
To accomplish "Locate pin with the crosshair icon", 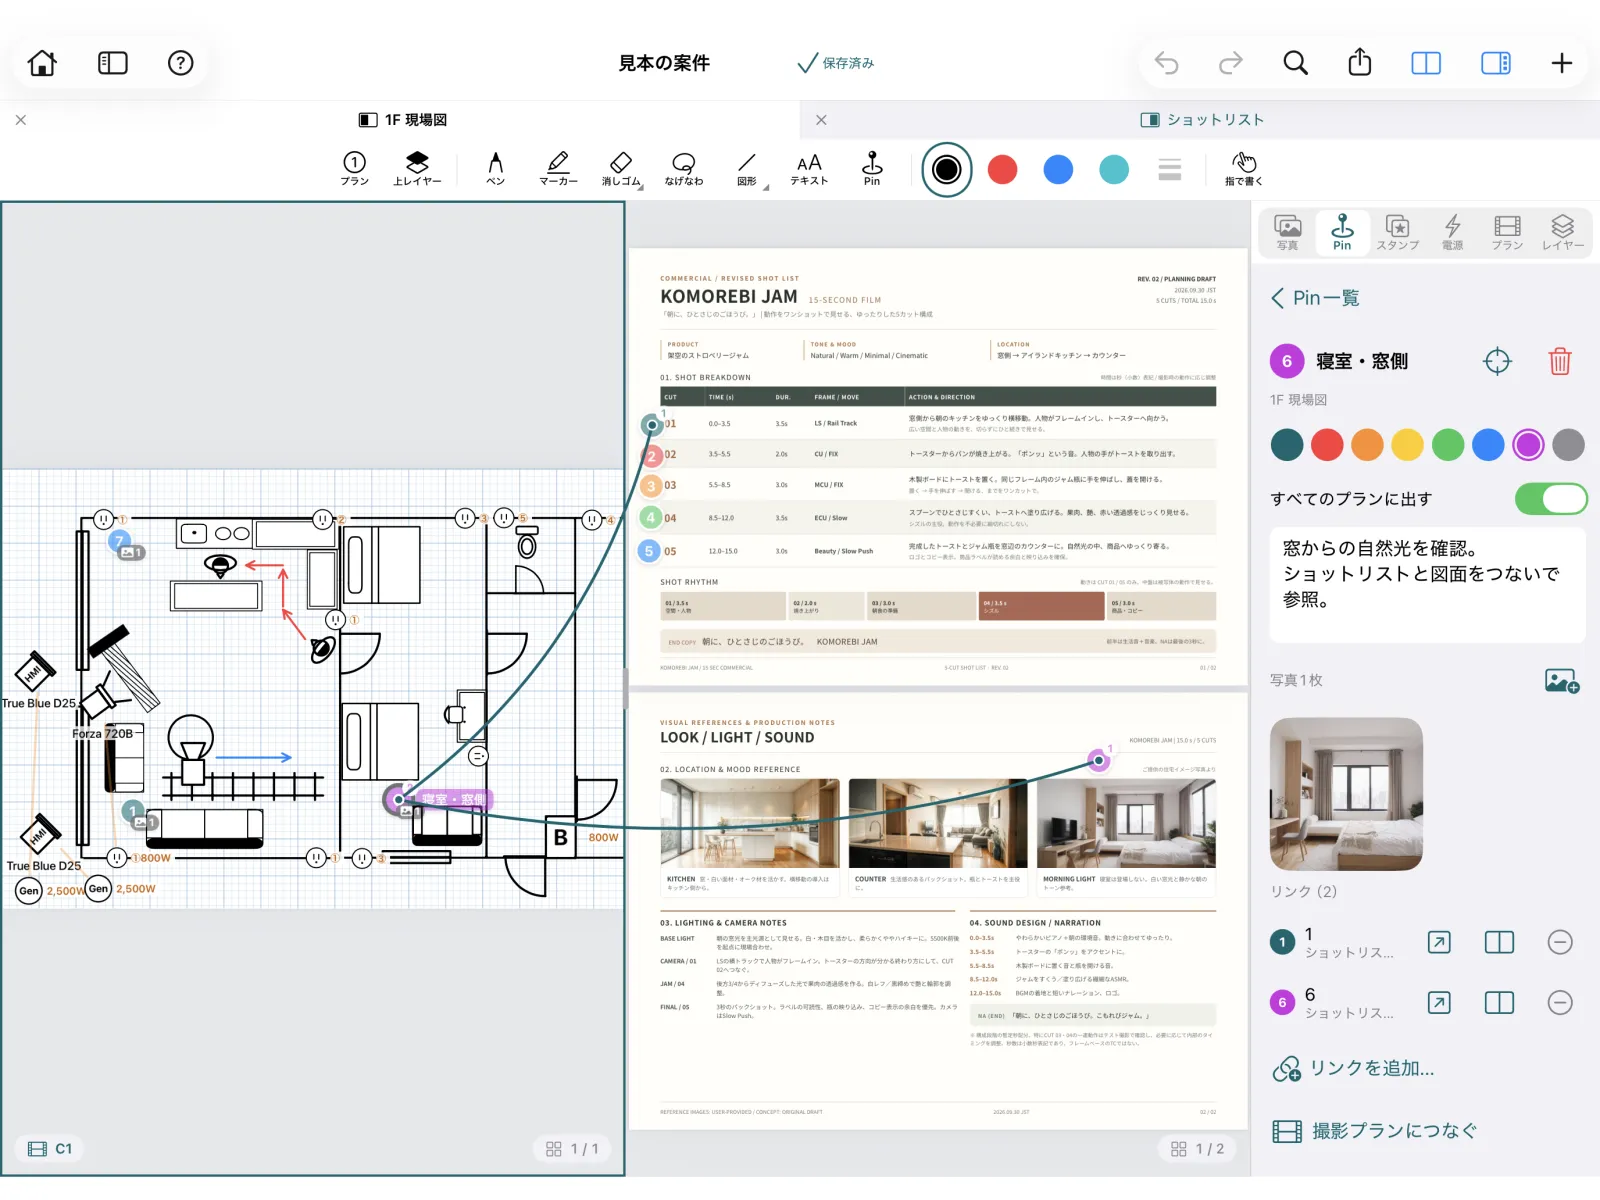I will pyautogui.click(x=1497, y=361).
